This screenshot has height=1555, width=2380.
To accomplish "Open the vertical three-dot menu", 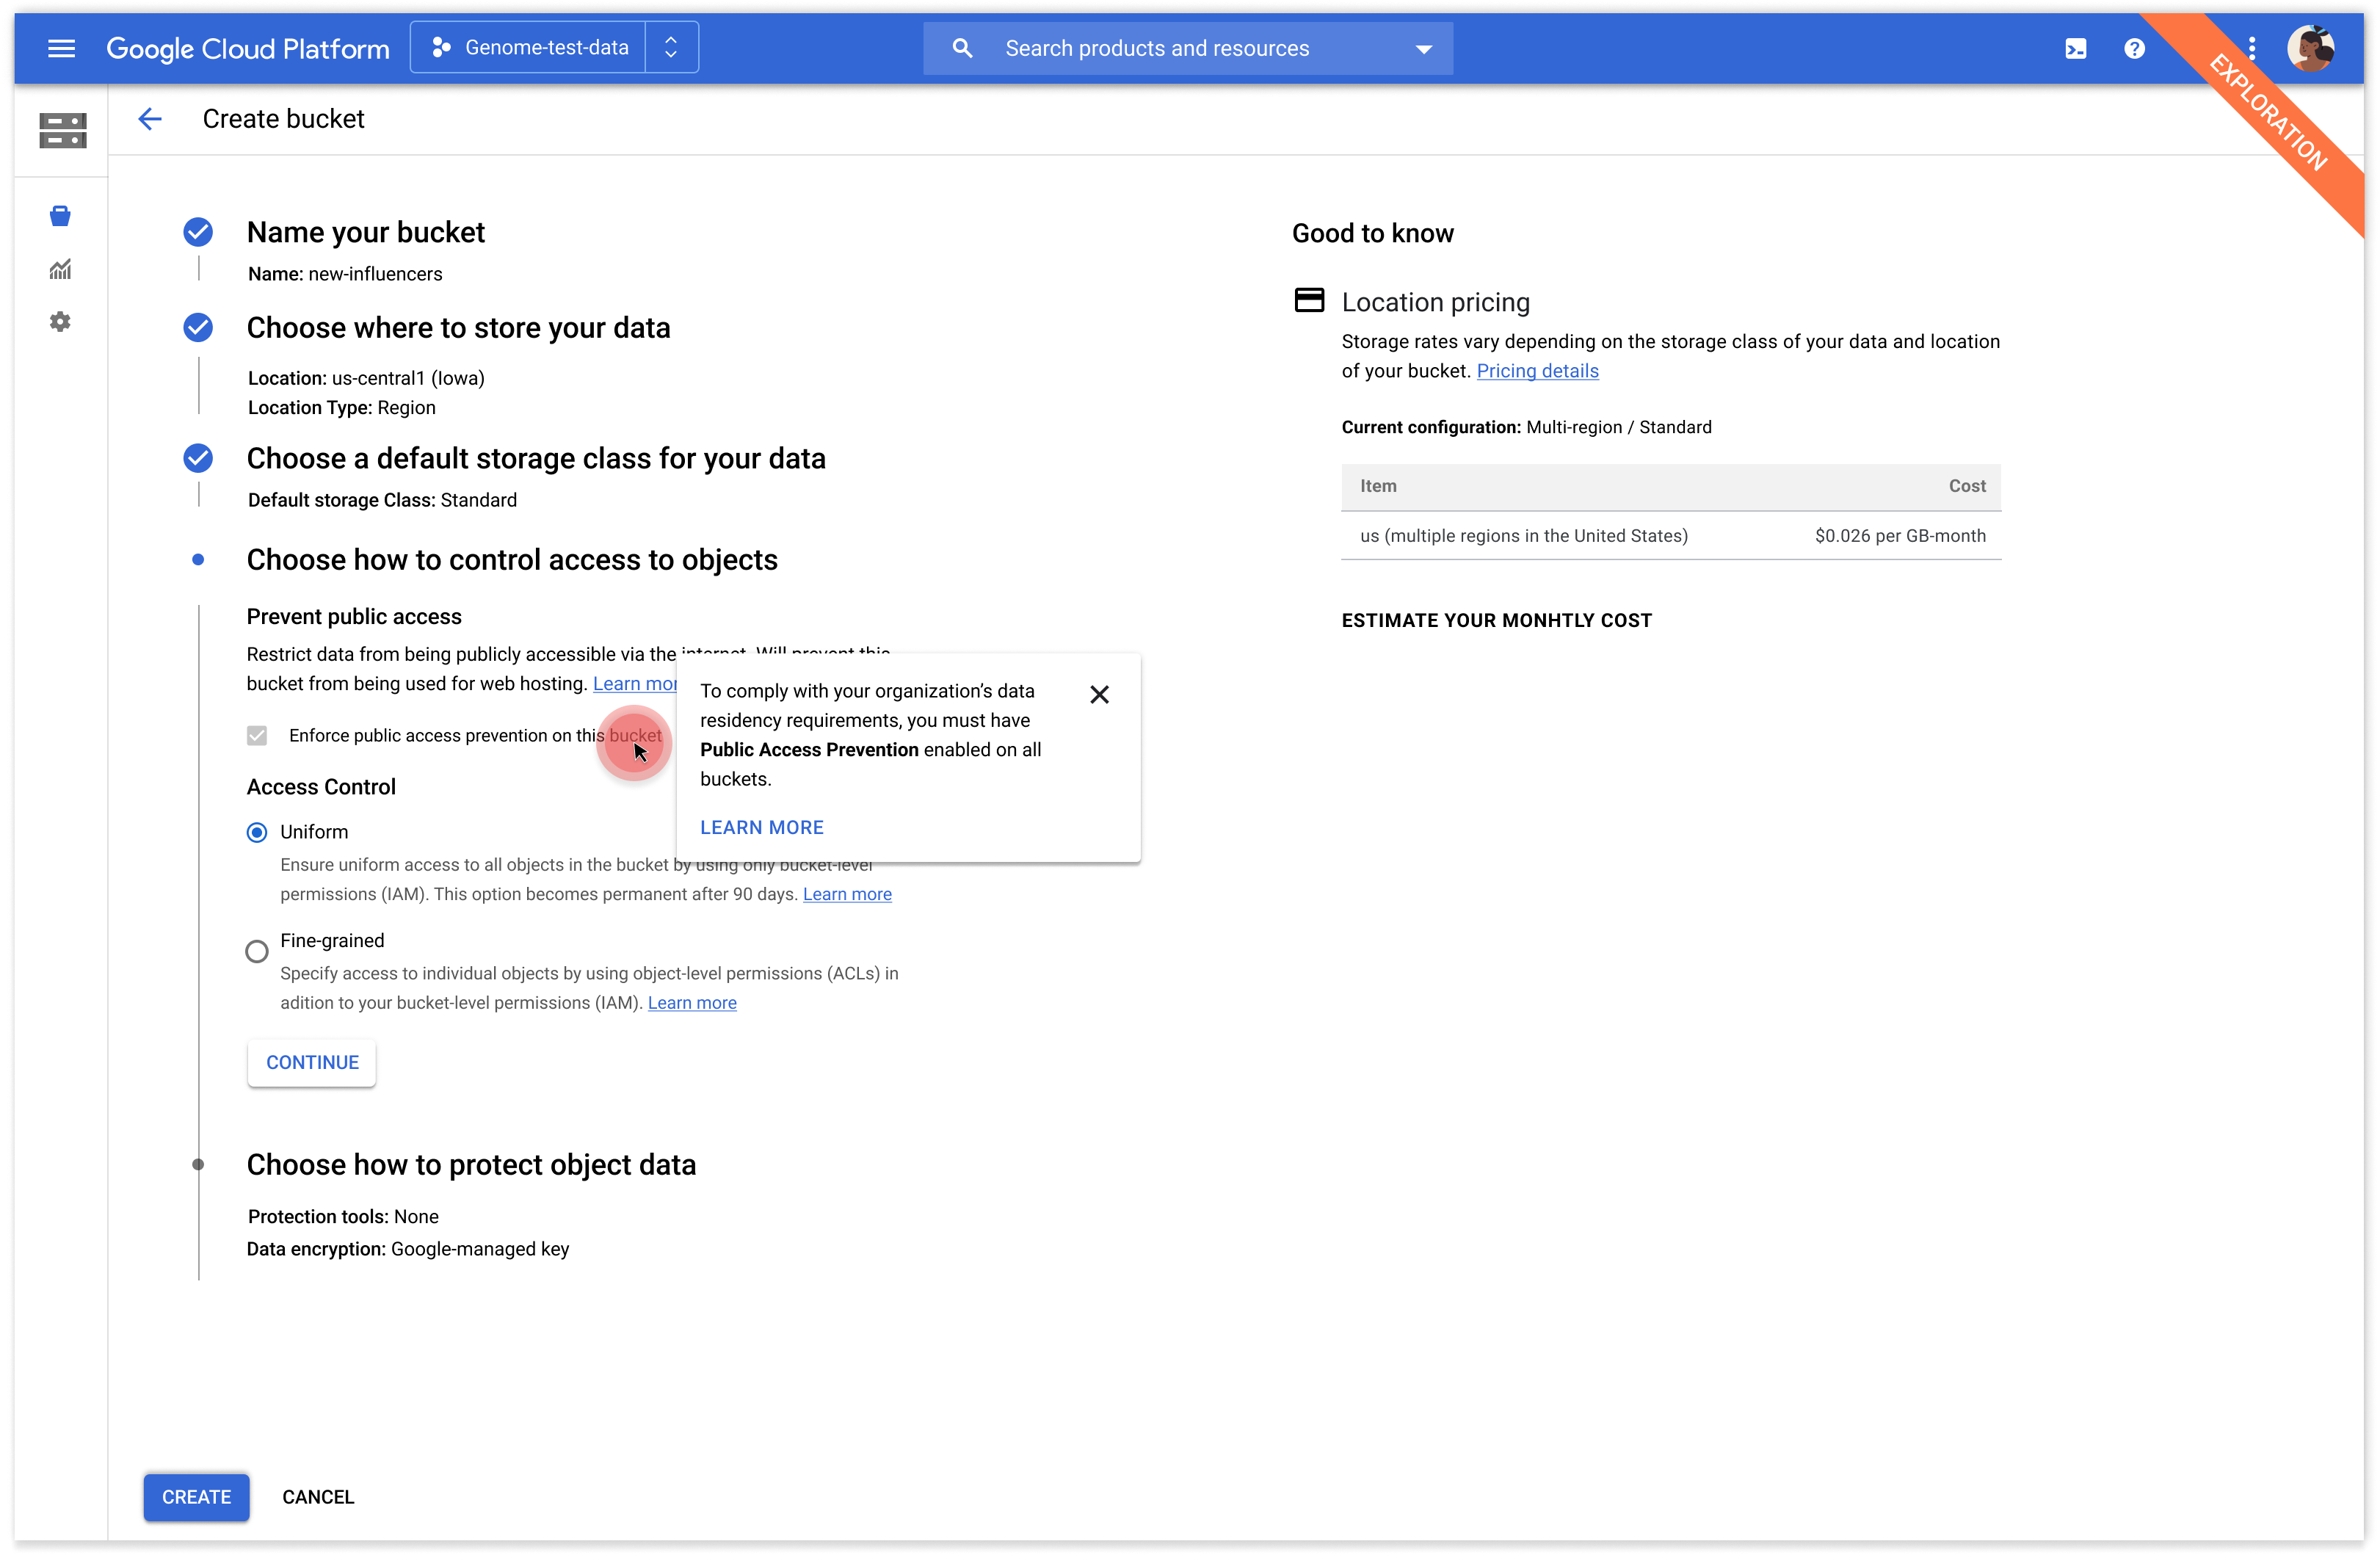I will 2251,48.
